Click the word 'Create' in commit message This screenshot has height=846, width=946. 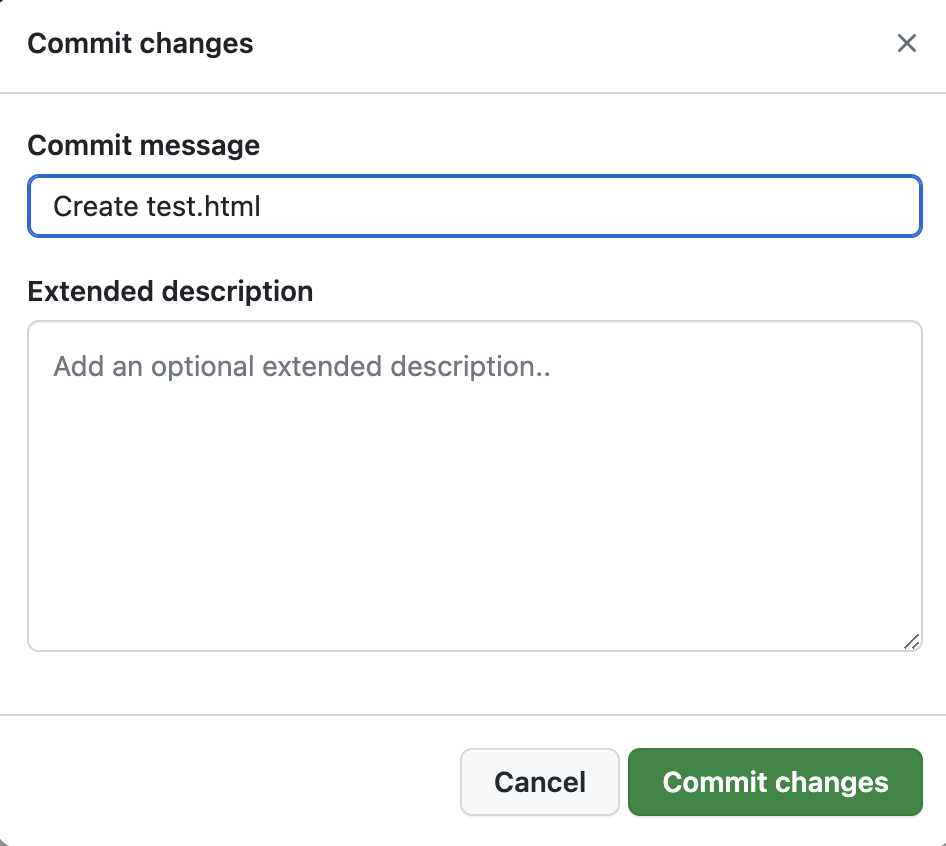(95, 207)
